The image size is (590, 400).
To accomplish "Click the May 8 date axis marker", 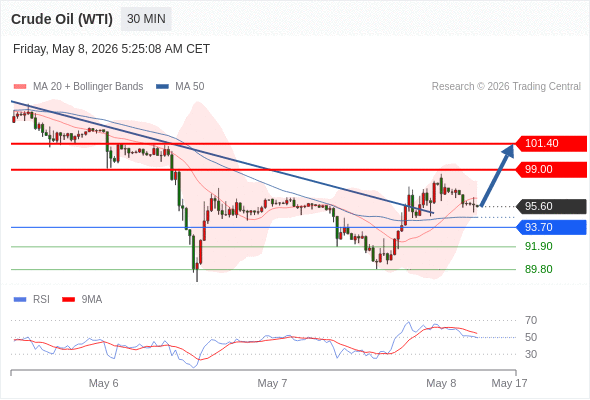I will pos(441,383).
